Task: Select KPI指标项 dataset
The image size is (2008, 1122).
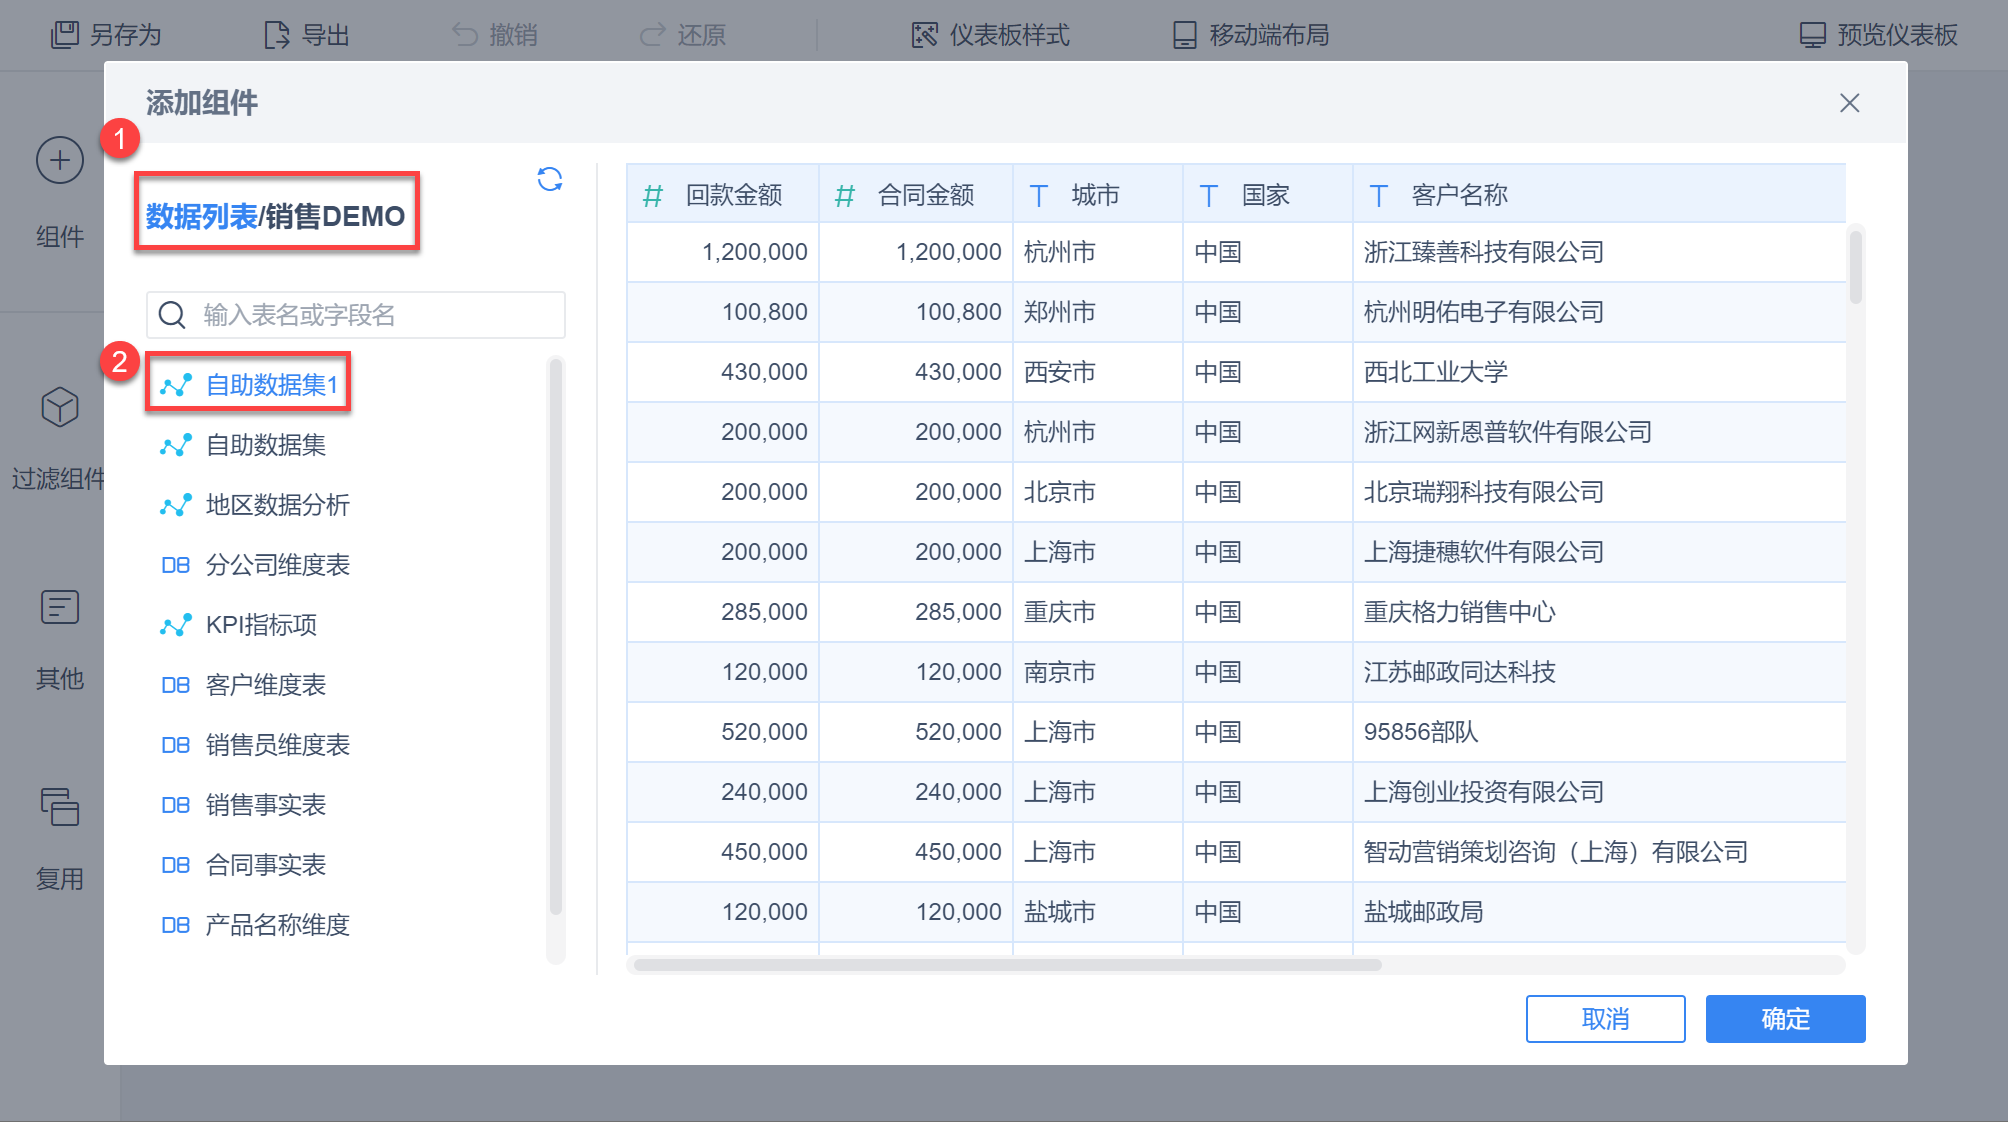Action: 261,625
